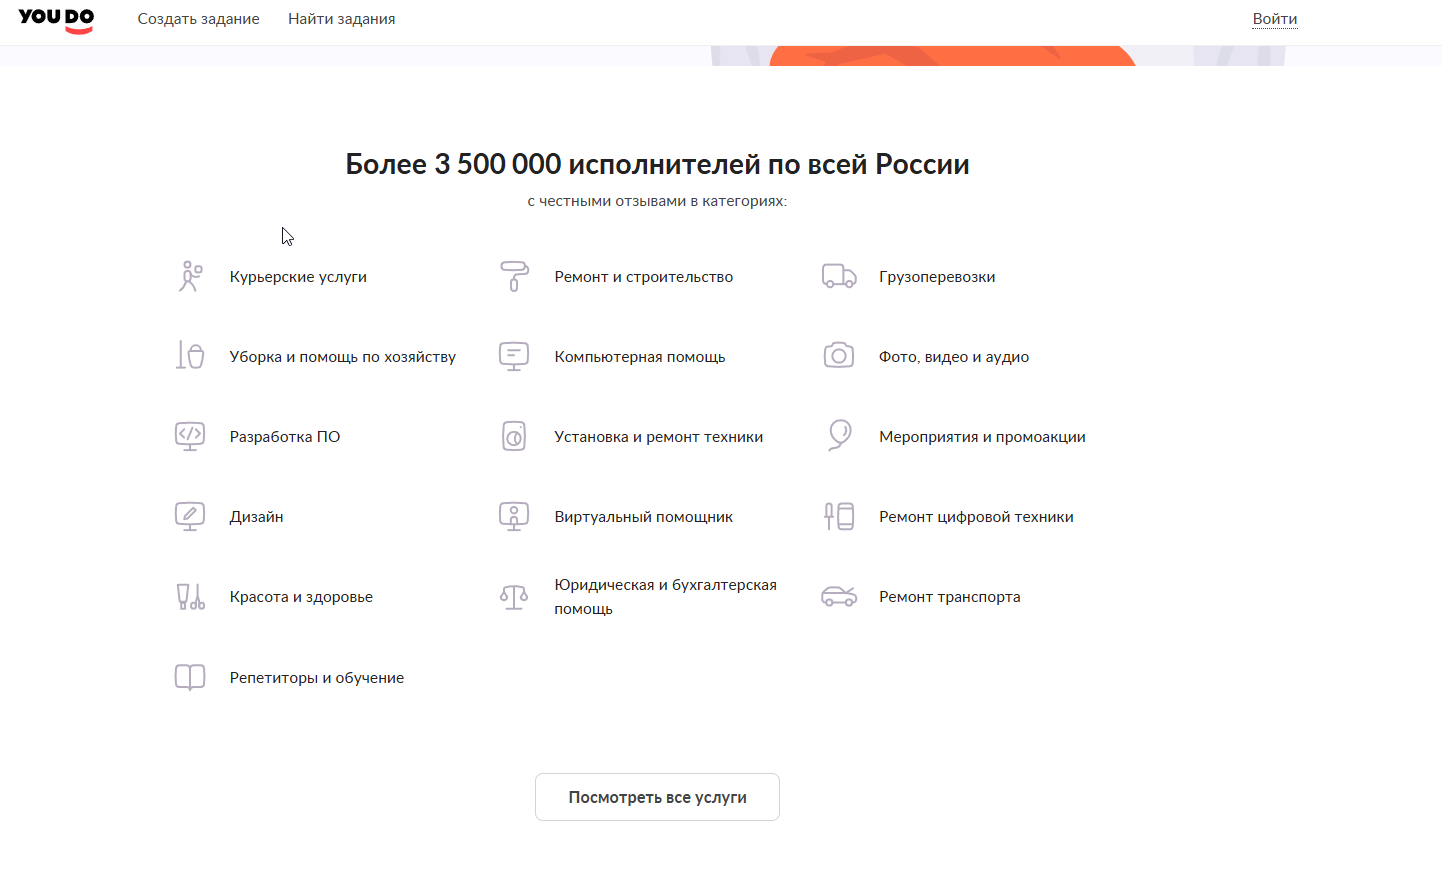Click the virtual assistant person icon
Screen dimensions: 1442x890
tap(514, 516)
